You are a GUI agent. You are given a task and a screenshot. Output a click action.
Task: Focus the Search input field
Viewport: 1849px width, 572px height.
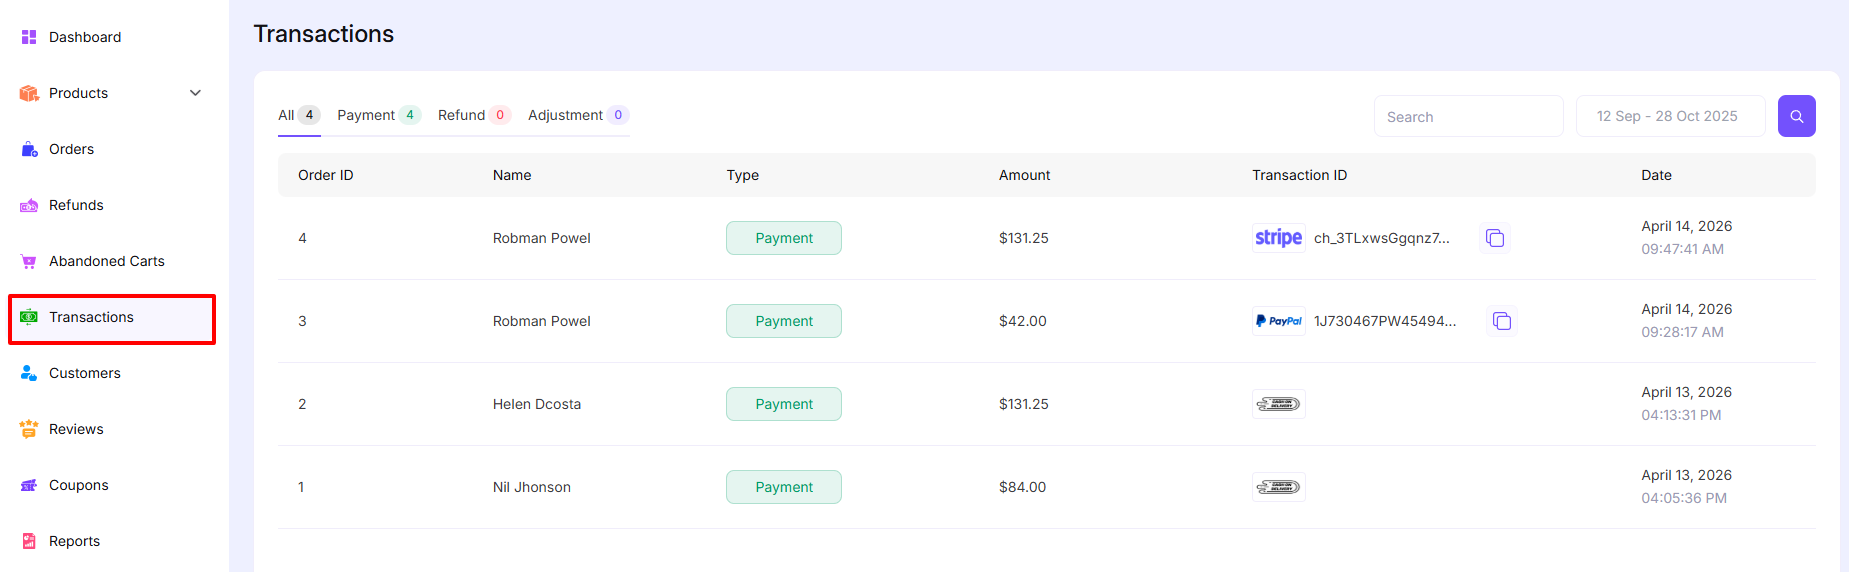[1467, 117]
